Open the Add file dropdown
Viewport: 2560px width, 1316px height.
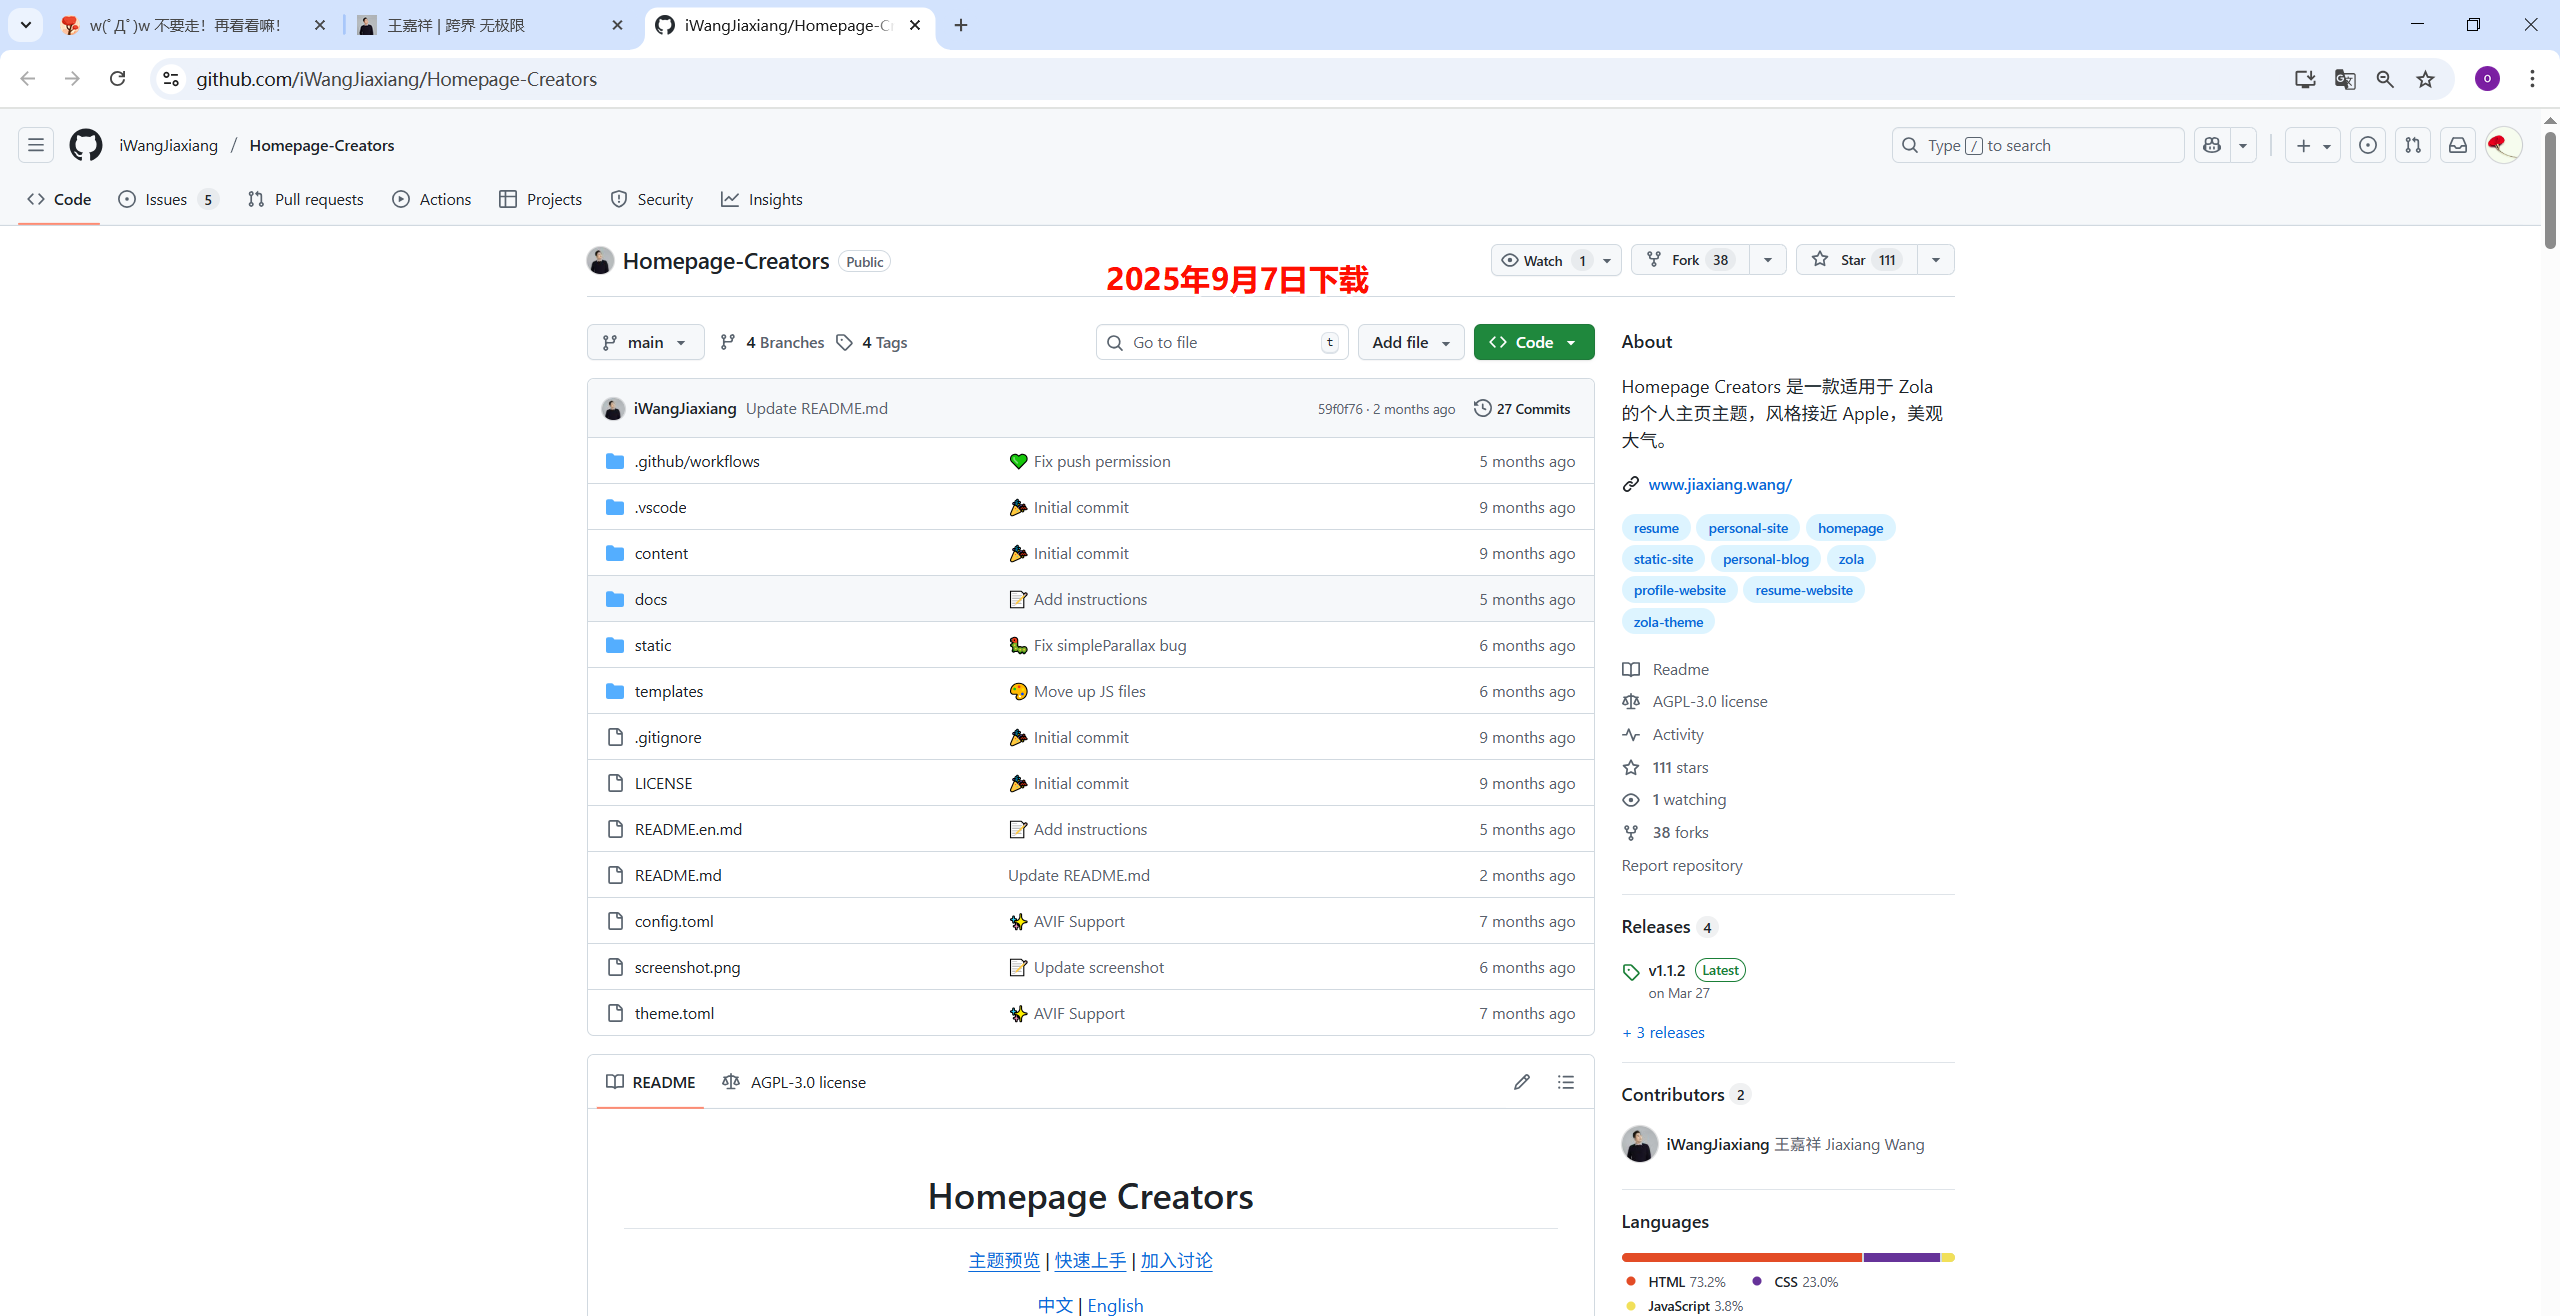coord(1411,342)
